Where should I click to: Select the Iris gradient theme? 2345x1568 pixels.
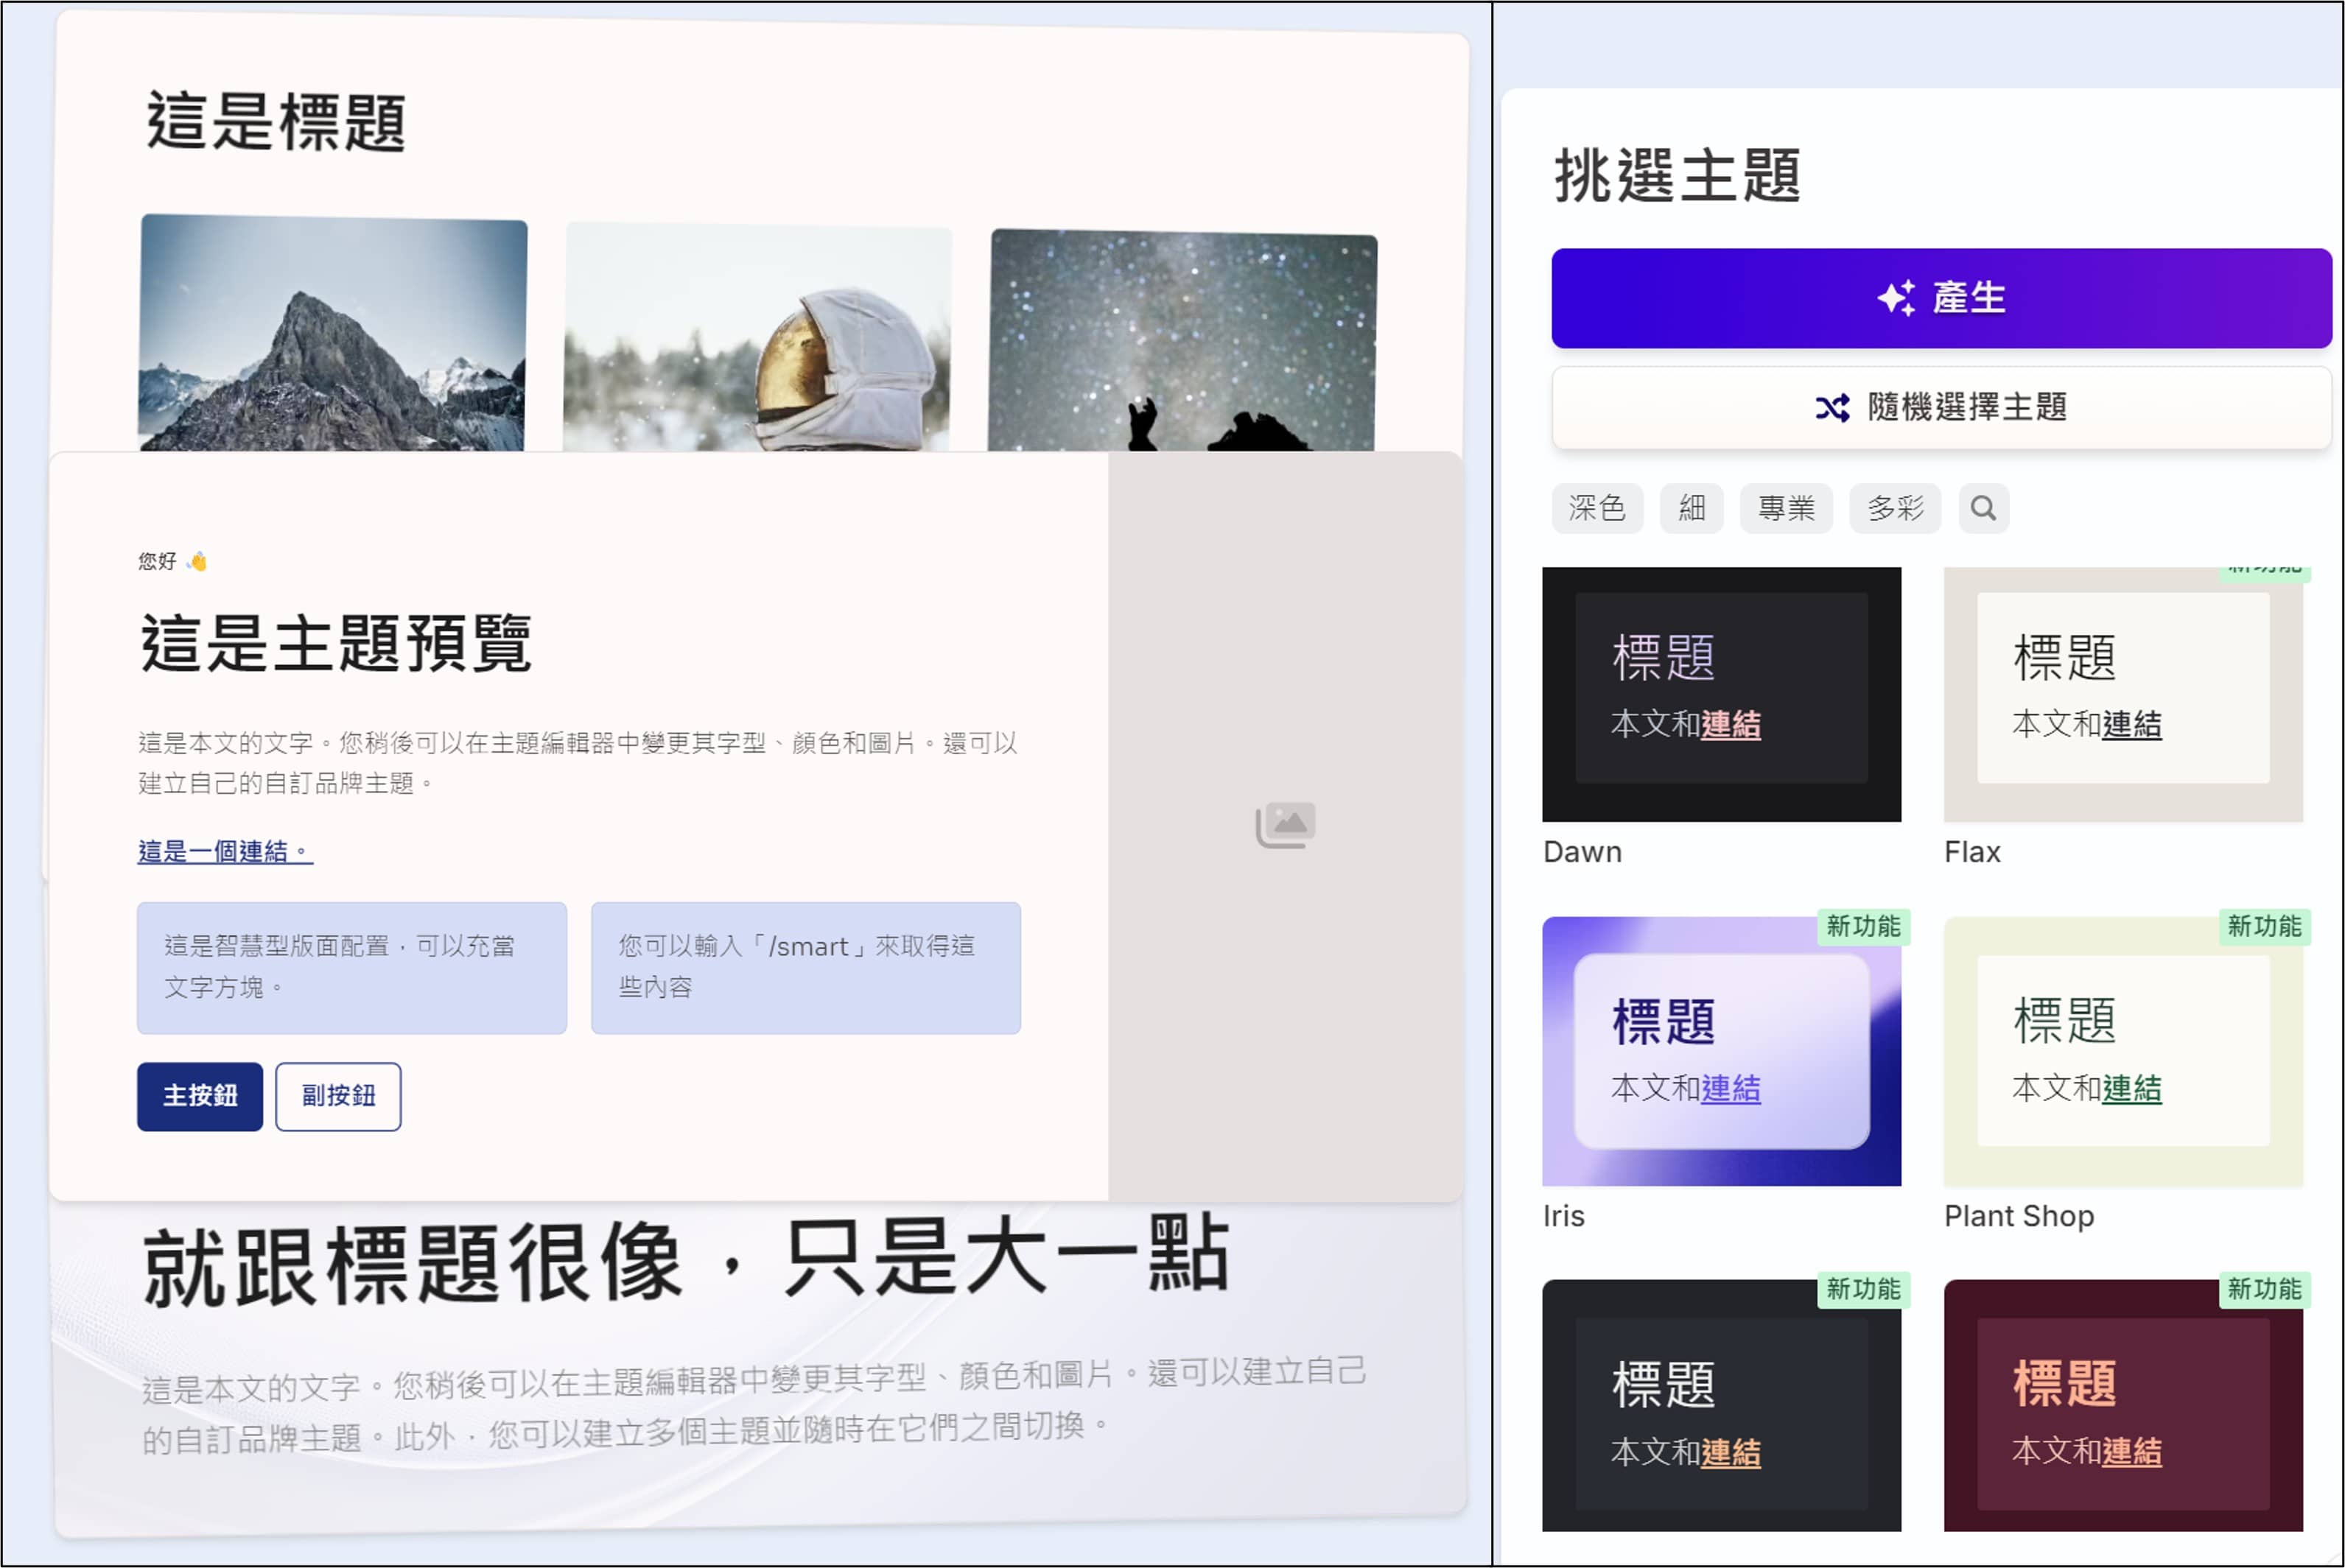click(1721, 1050)
